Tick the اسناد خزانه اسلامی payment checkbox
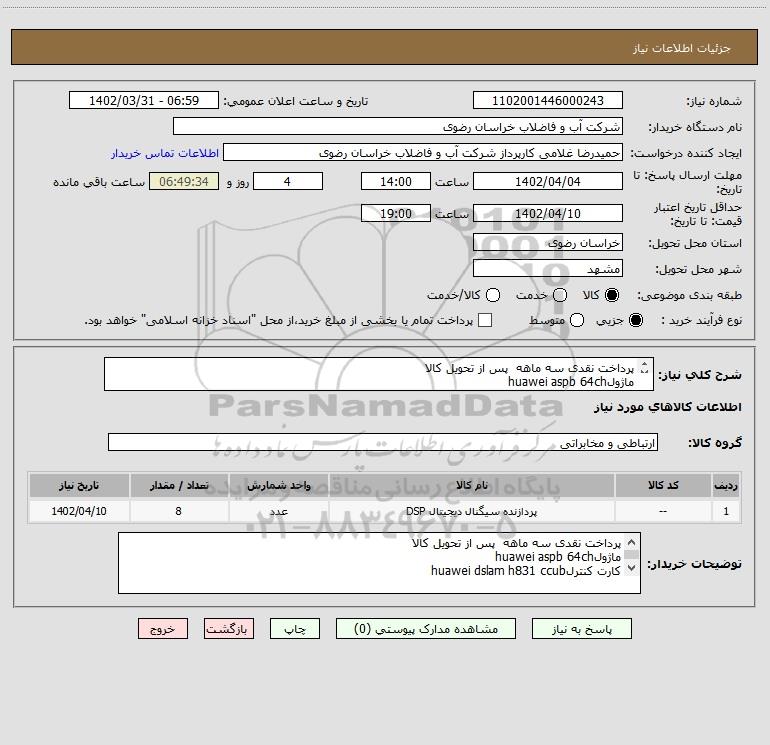The height and width of the screenshot is (745, 770). (485, 320)
